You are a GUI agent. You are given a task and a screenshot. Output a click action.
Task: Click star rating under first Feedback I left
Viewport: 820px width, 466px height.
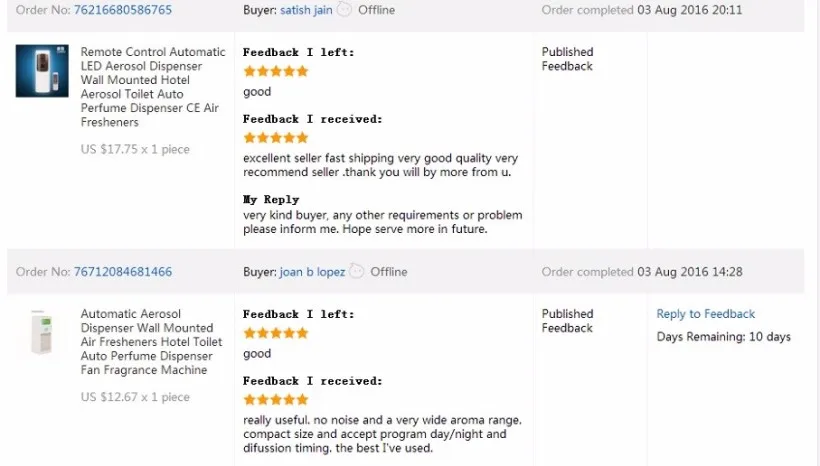pos(276,71)
